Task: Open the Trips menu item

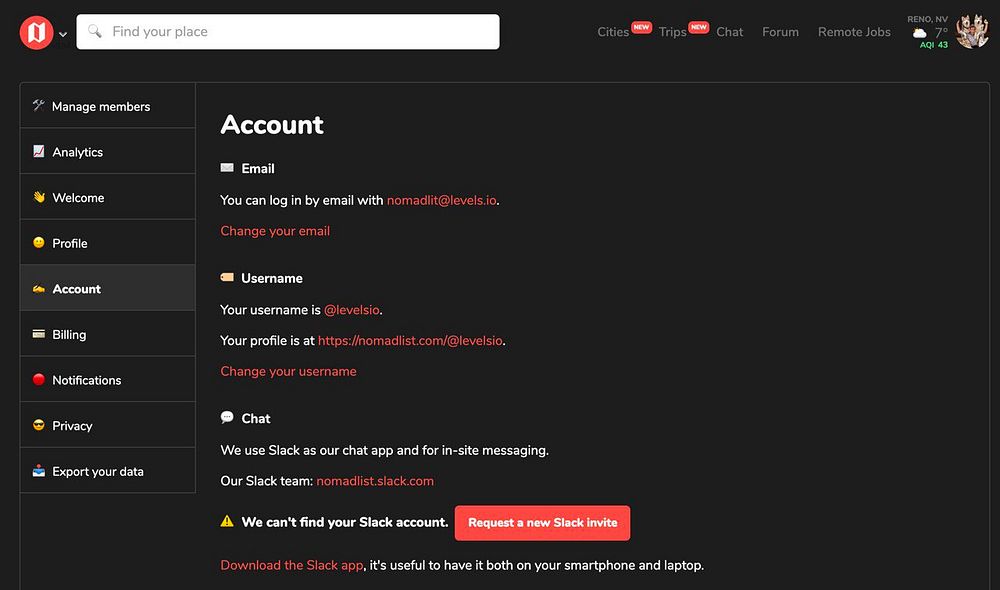Action: pos(672,32)
